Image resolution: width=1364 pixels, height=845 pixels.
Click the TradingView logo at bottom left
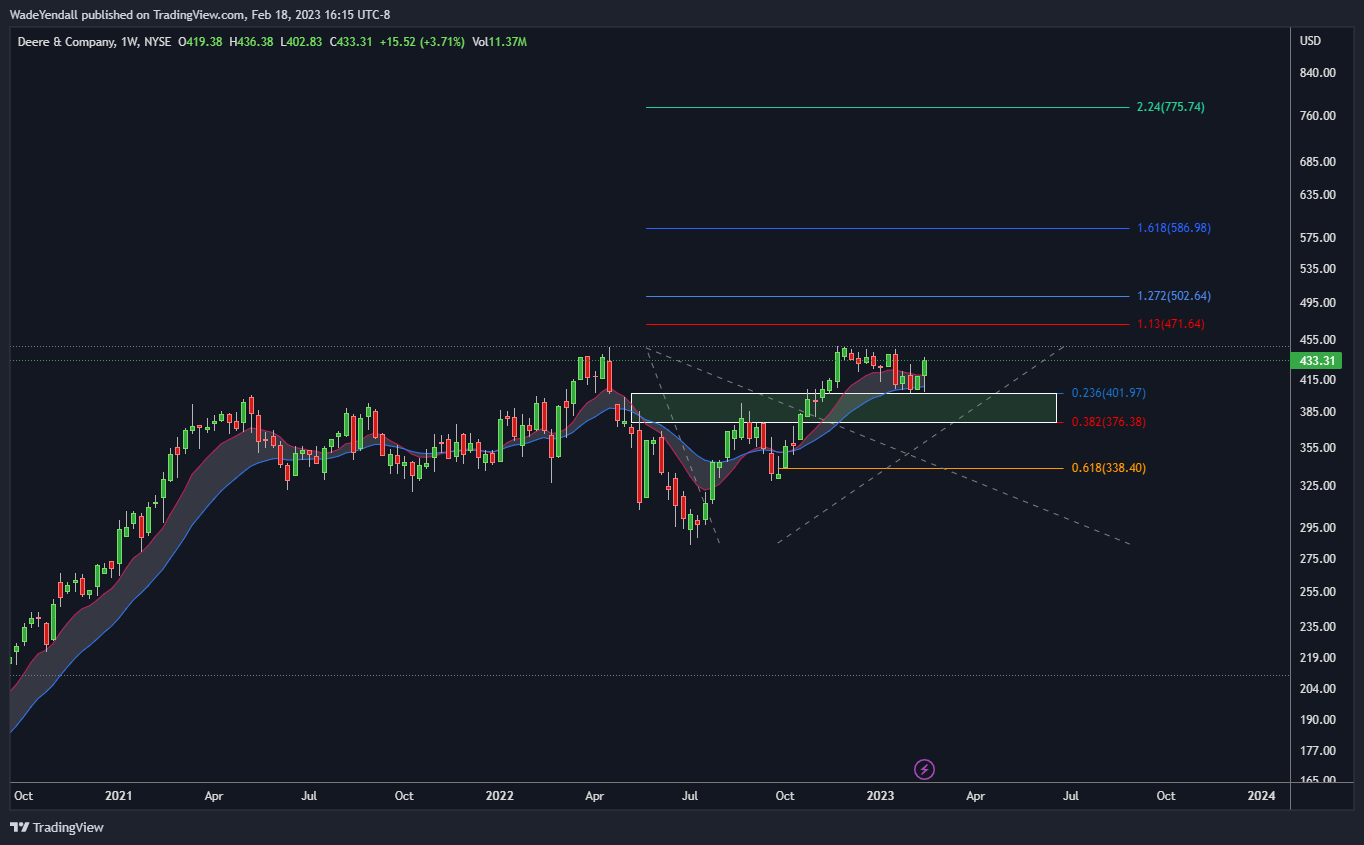(57, 827)
